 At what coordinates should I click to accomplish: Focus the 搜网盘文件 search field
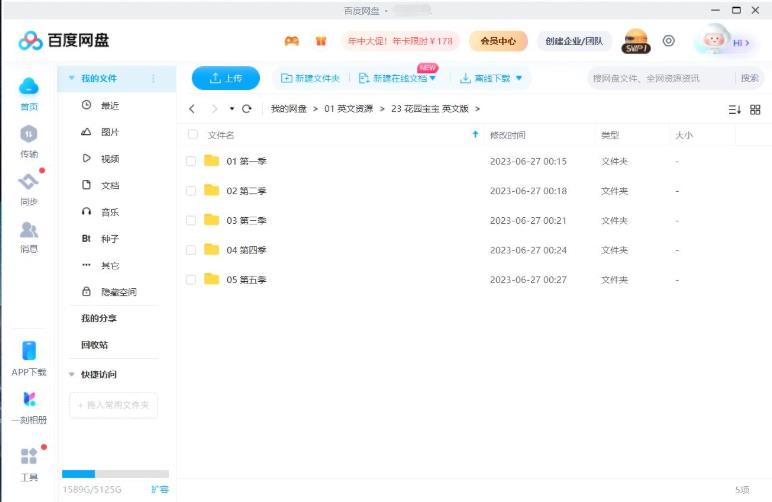[x=660, y=78]
